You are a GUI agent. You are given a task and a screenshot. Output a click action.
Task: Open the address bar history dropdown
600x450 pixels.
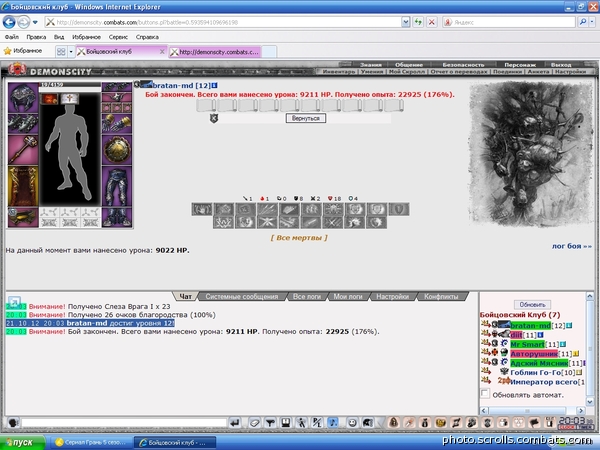406,22
